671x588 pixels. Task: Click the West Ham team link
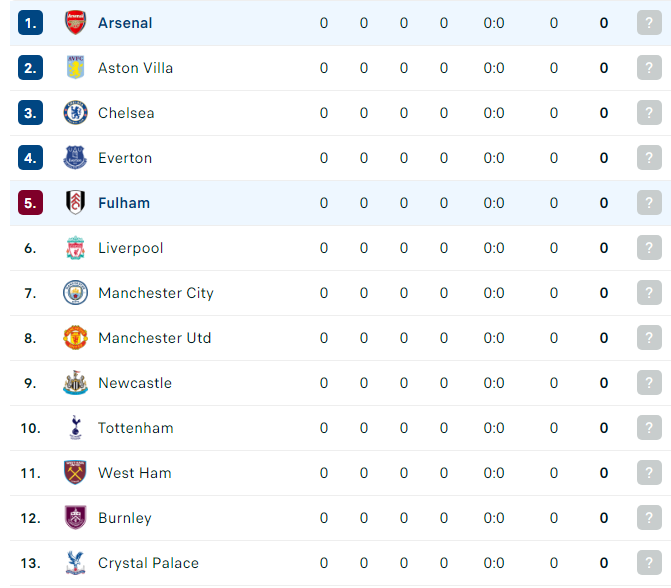tap(135, 473)
